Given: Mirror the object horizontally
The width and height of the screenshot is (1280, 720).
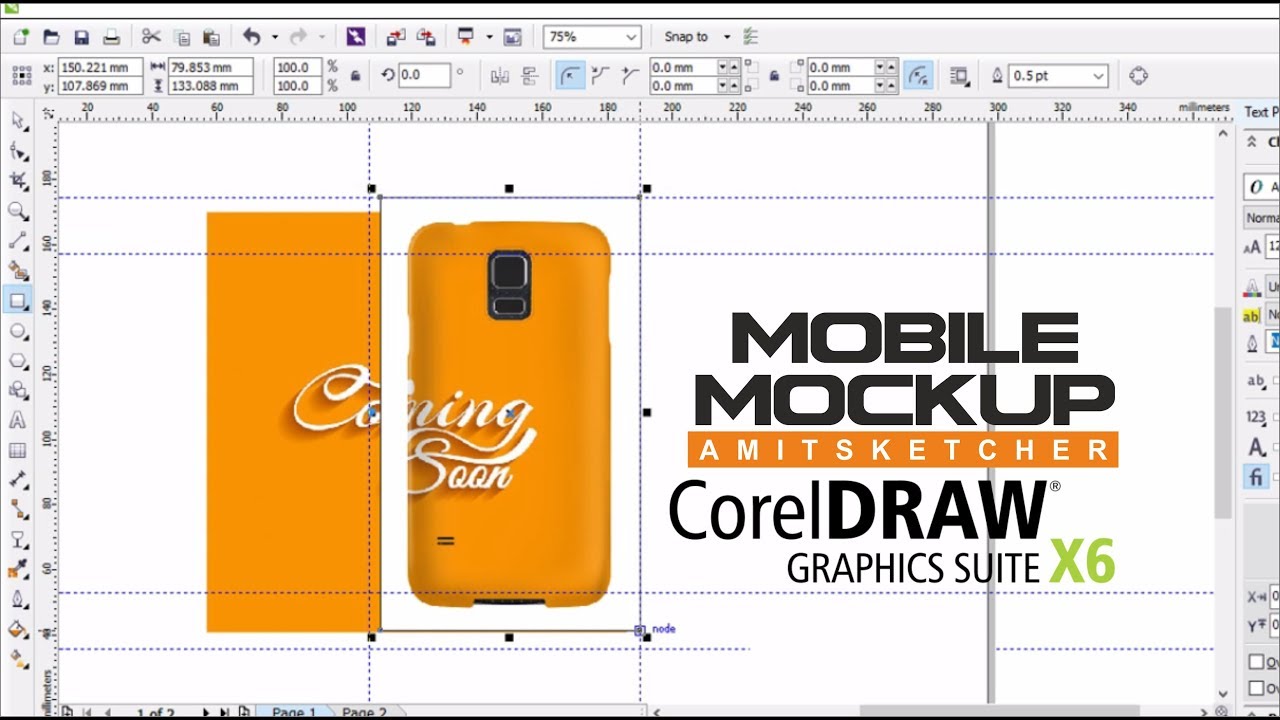Looking at the screenshot, I should point(500,76).
